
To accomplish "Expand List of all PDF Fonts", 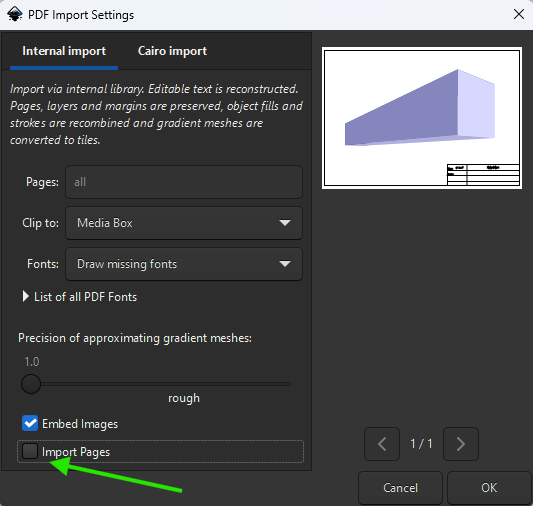I will pyautogui.click(x=79, y=297).
